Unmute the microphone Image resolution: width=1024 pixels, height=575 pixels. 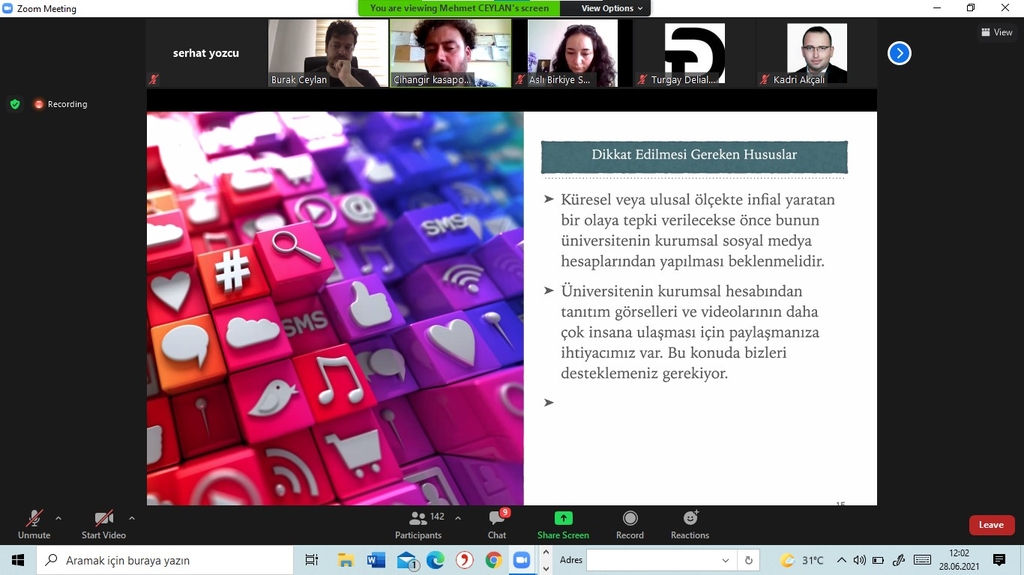[x=34, y=525]
